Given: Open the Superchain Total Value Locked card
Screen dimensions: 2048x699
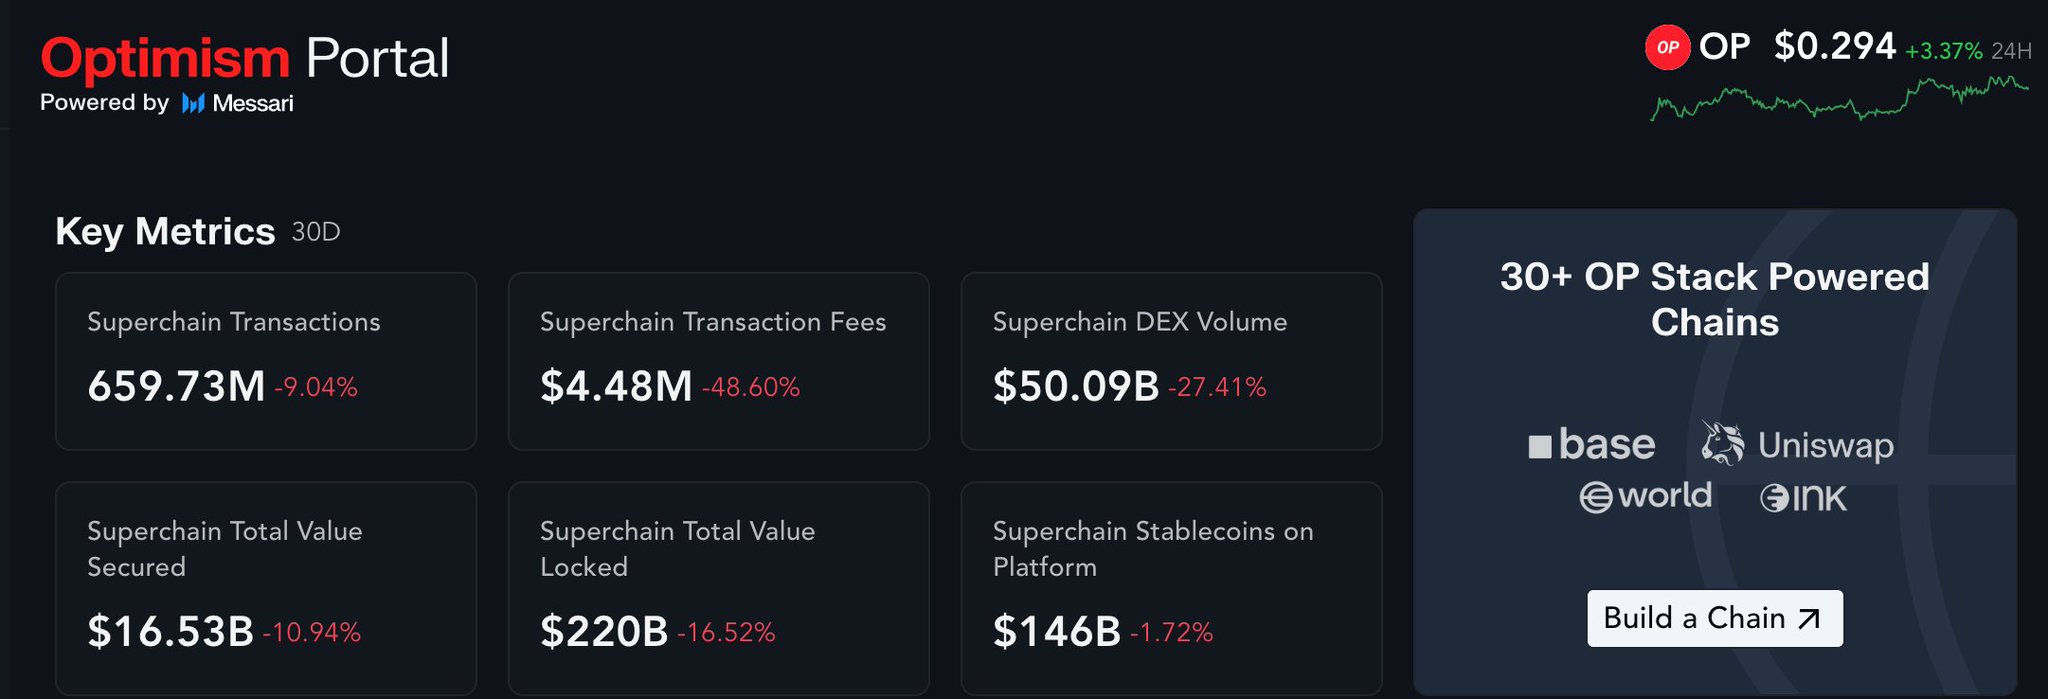Looking at the screenshot, I should pos(719,587).
